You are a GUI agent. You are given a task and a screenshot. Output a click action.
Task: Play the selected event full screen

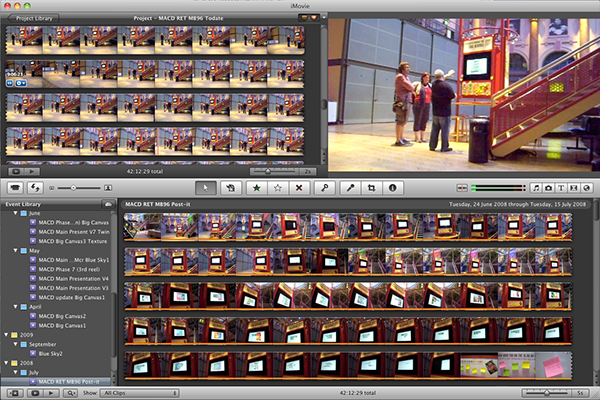(35, 393)
